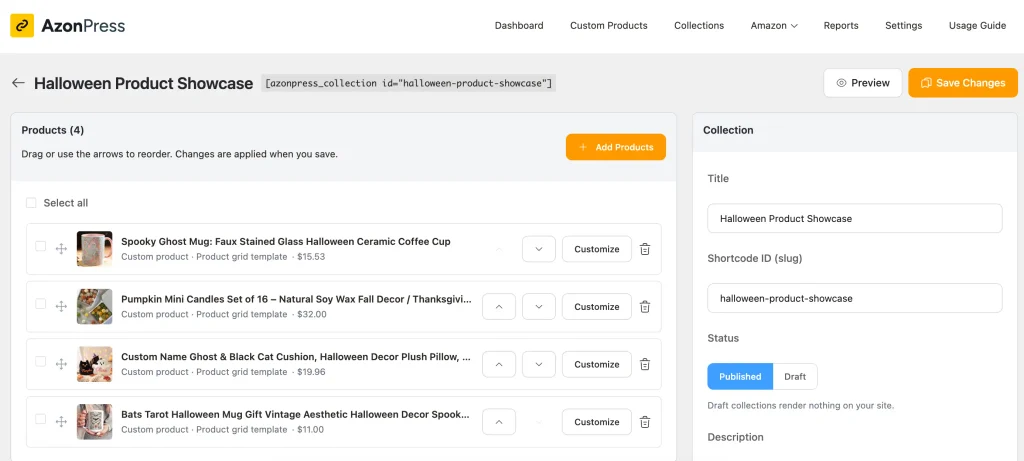This screenshot has height=461, width=1024.
Task: Click the AzonPress logo icon
Action: (22, 26)
